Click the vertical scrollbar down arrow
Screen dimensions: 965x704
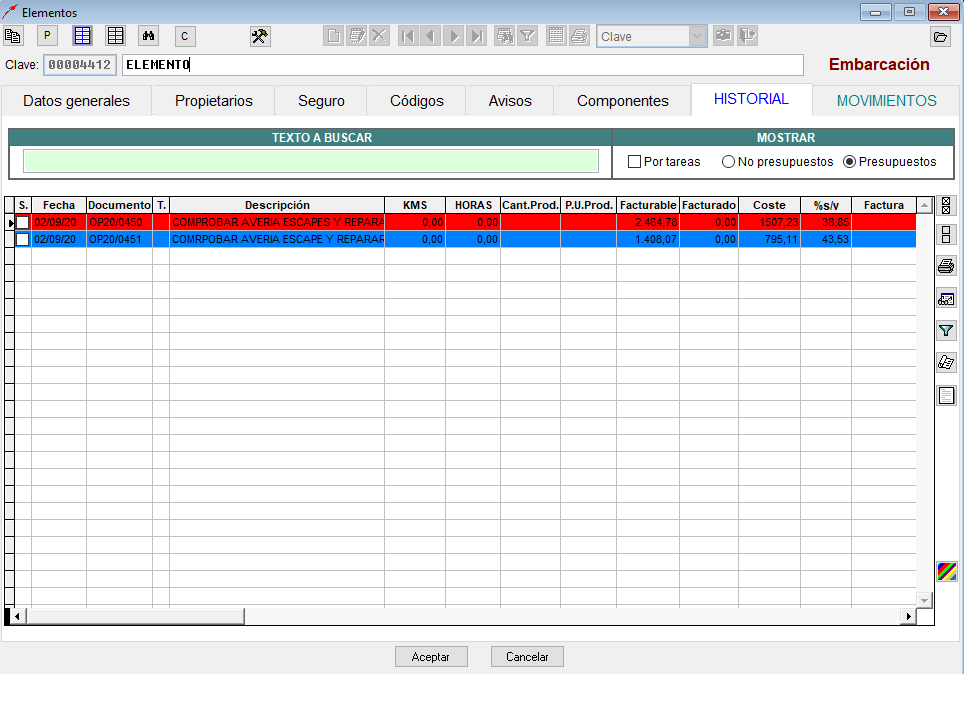[924, 599]
